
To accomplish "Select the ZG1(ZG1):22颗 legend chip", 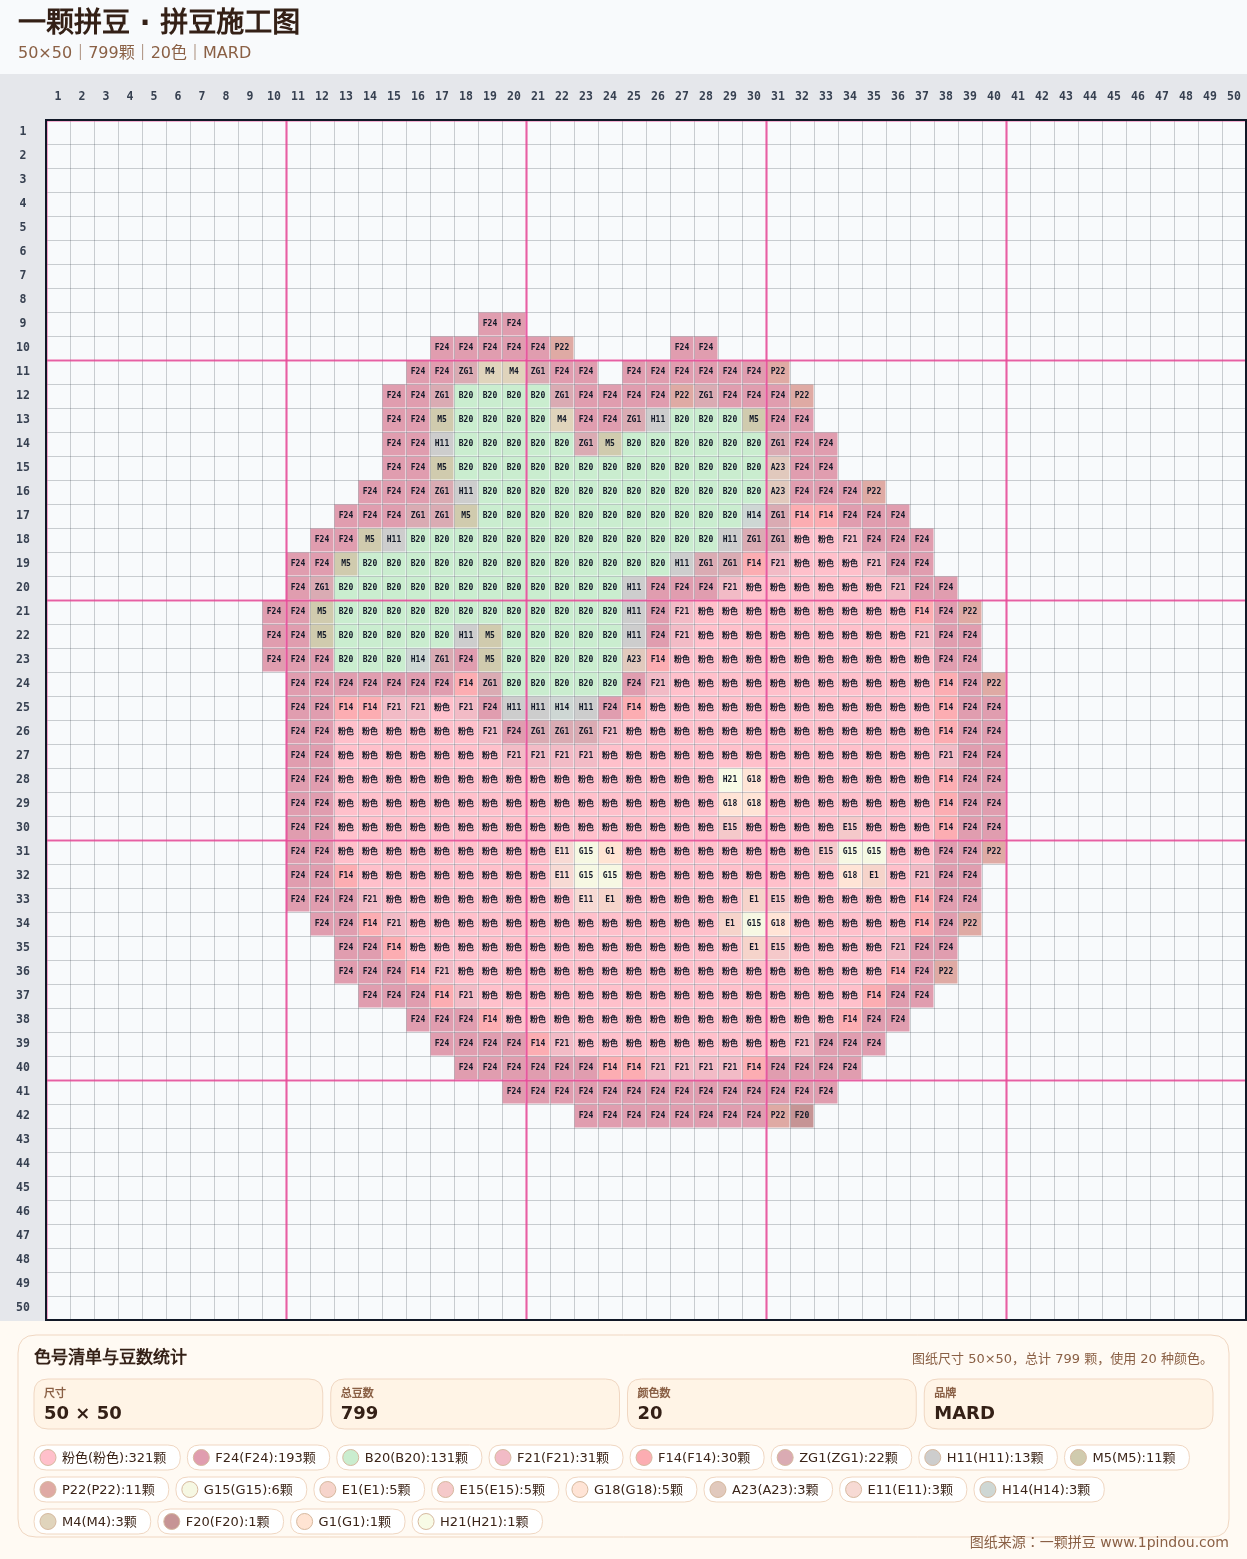I will pyautogui.click(x=841, y=1457).
